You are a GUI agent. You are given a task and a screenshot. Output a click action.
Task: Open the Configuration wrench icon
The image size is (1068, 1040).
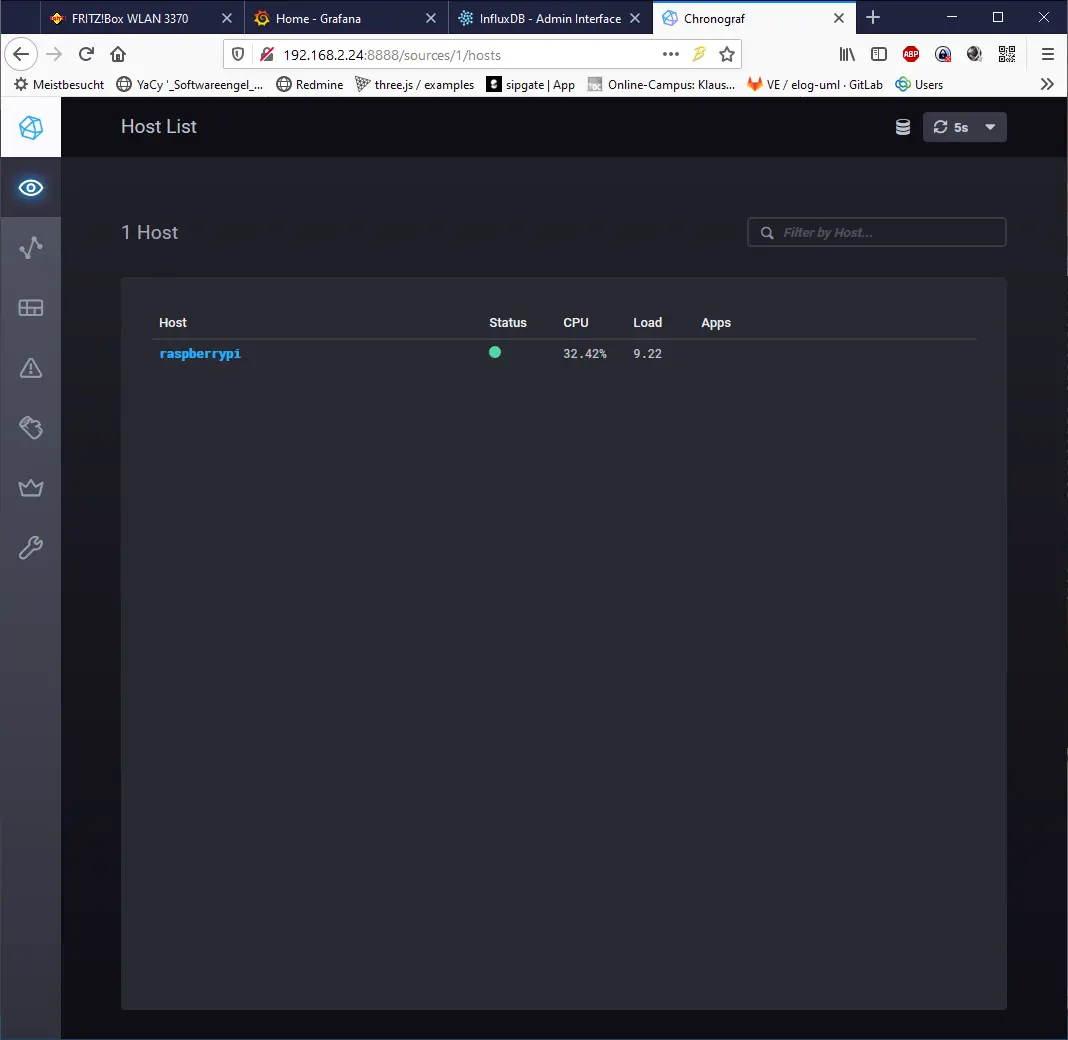point(31,548)
